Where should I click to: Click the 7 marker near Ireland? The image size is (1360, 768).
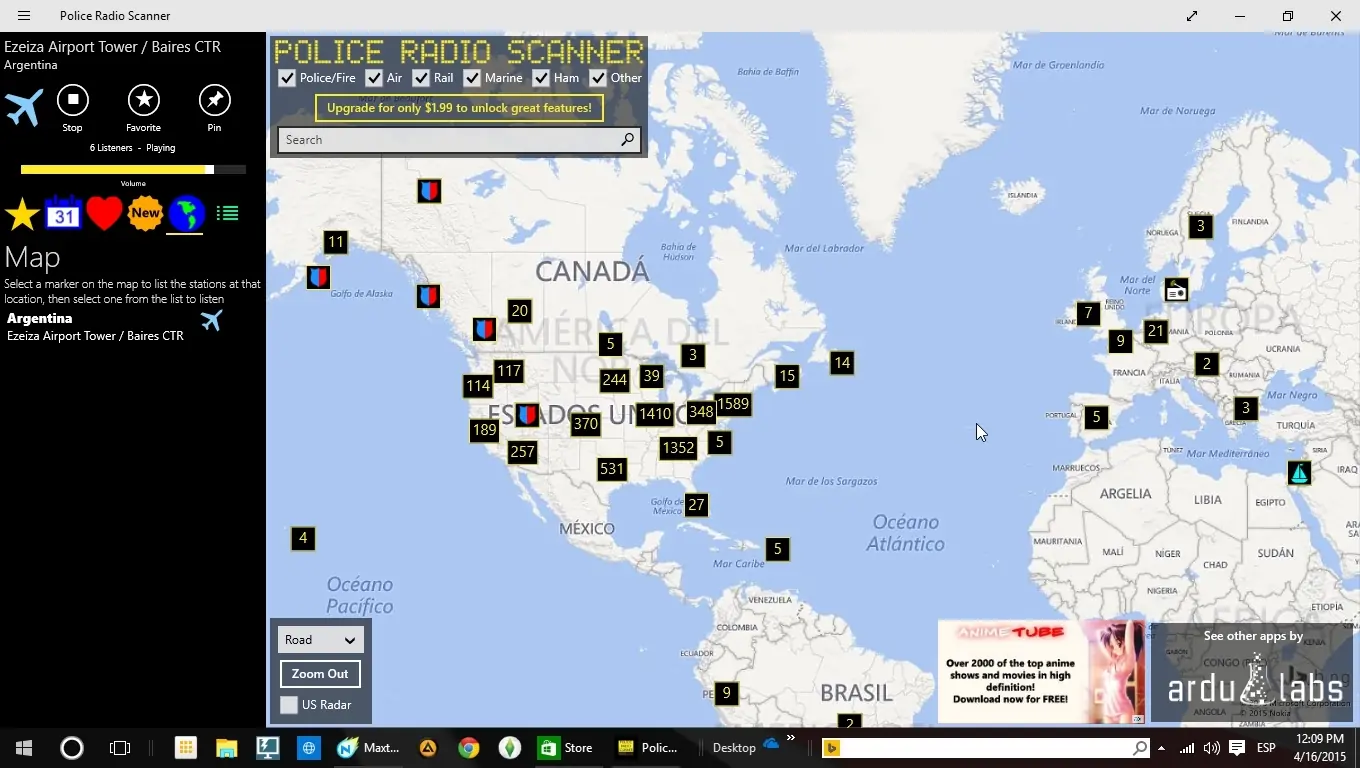1089,314
